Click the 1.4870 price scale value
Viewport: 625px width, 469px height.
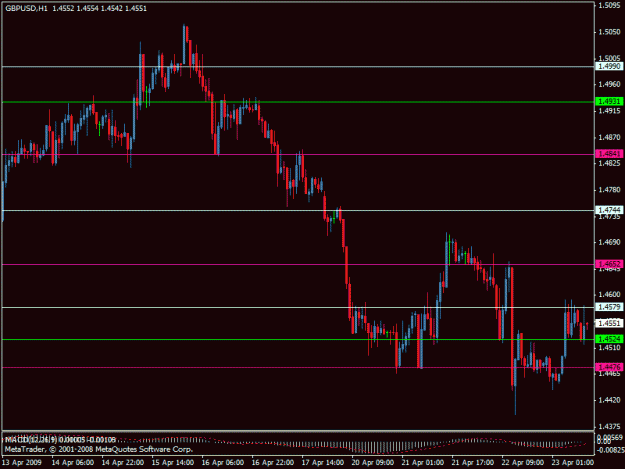[x=609, y=137]
